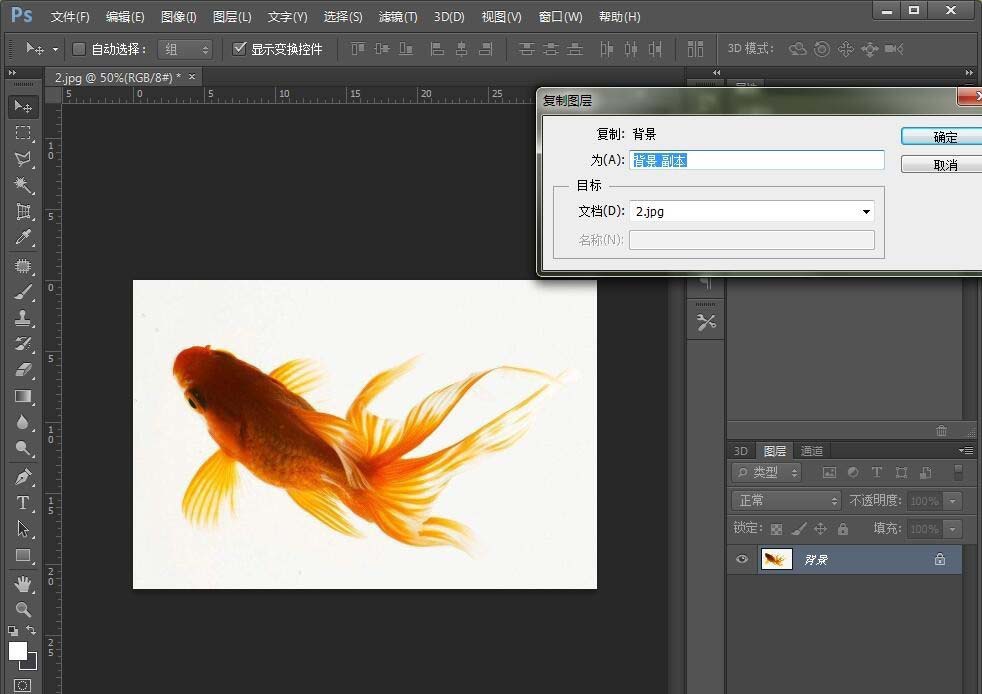Select the Hand tool
The width and height of the screenshot is (982, 694).
[23, 583]
